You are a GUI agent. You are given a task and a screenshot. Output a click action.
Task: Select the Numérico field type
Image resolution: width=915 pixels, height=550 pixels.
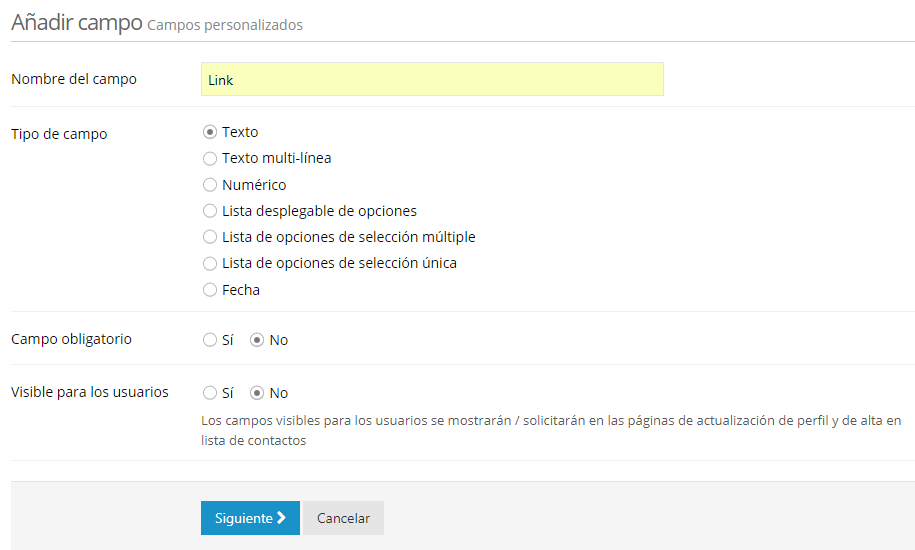210,185
